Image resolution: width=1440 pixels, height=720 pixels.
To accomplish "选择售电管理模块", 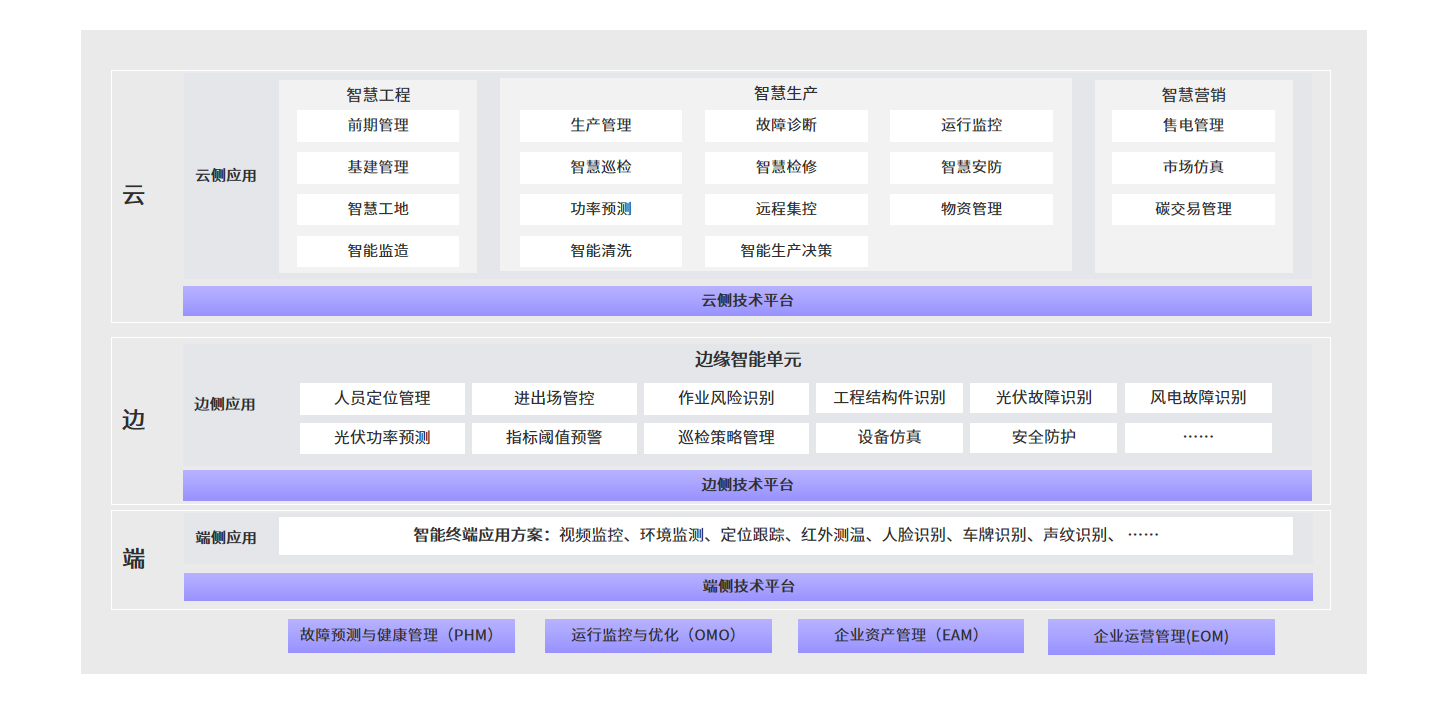I will 1194,125.
